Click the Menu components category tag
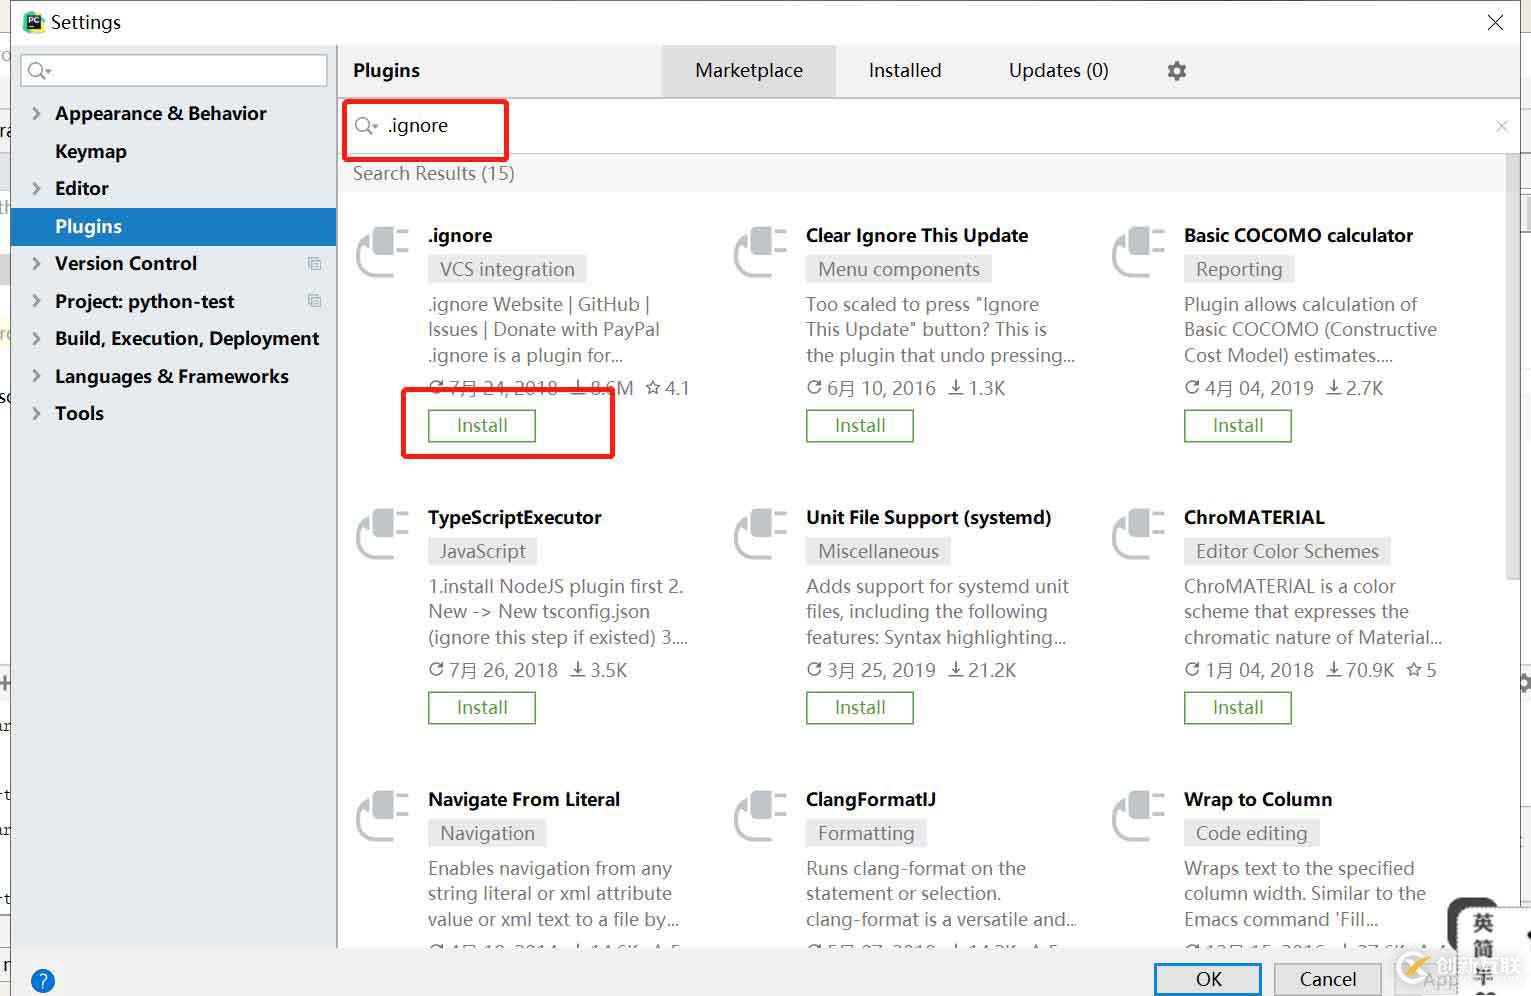The width and height of the screenshot is (1531, 996). pyautogui.click(x=899, y=269)
